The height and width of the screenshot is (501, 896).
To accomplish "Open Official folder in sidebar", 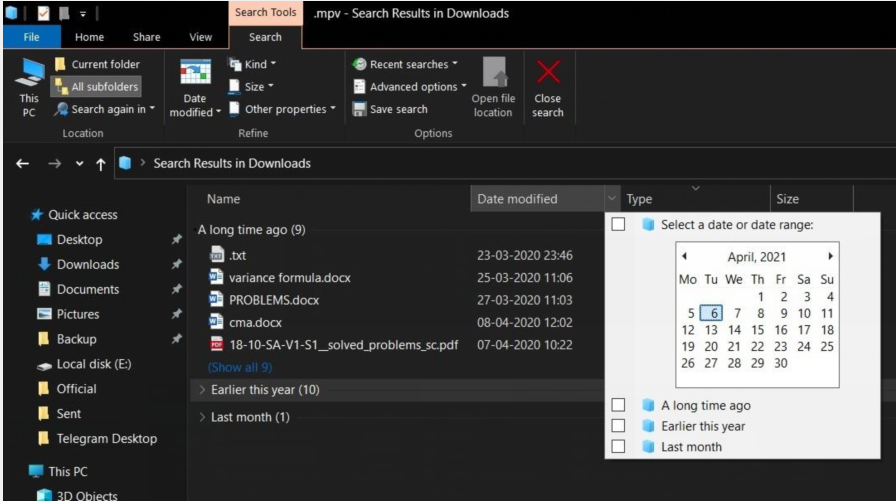I will click(67, 388).
